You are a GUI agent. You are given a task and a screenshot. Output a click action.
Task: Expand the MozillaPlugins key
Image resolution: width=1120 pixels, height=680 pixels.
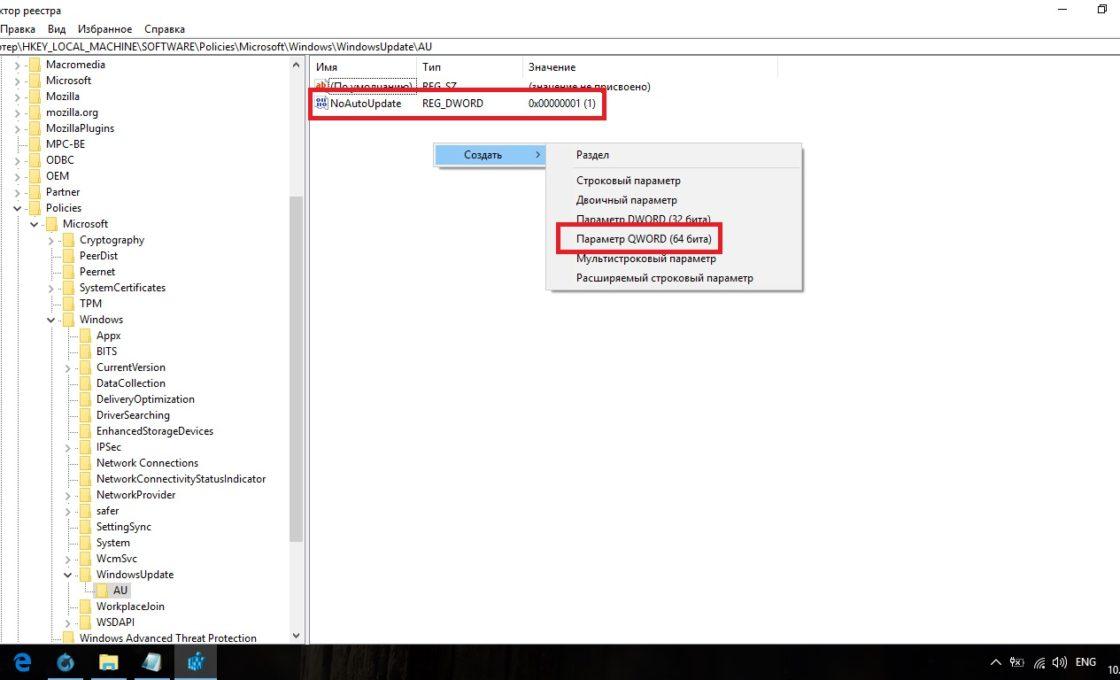click(x=17, y=129)
